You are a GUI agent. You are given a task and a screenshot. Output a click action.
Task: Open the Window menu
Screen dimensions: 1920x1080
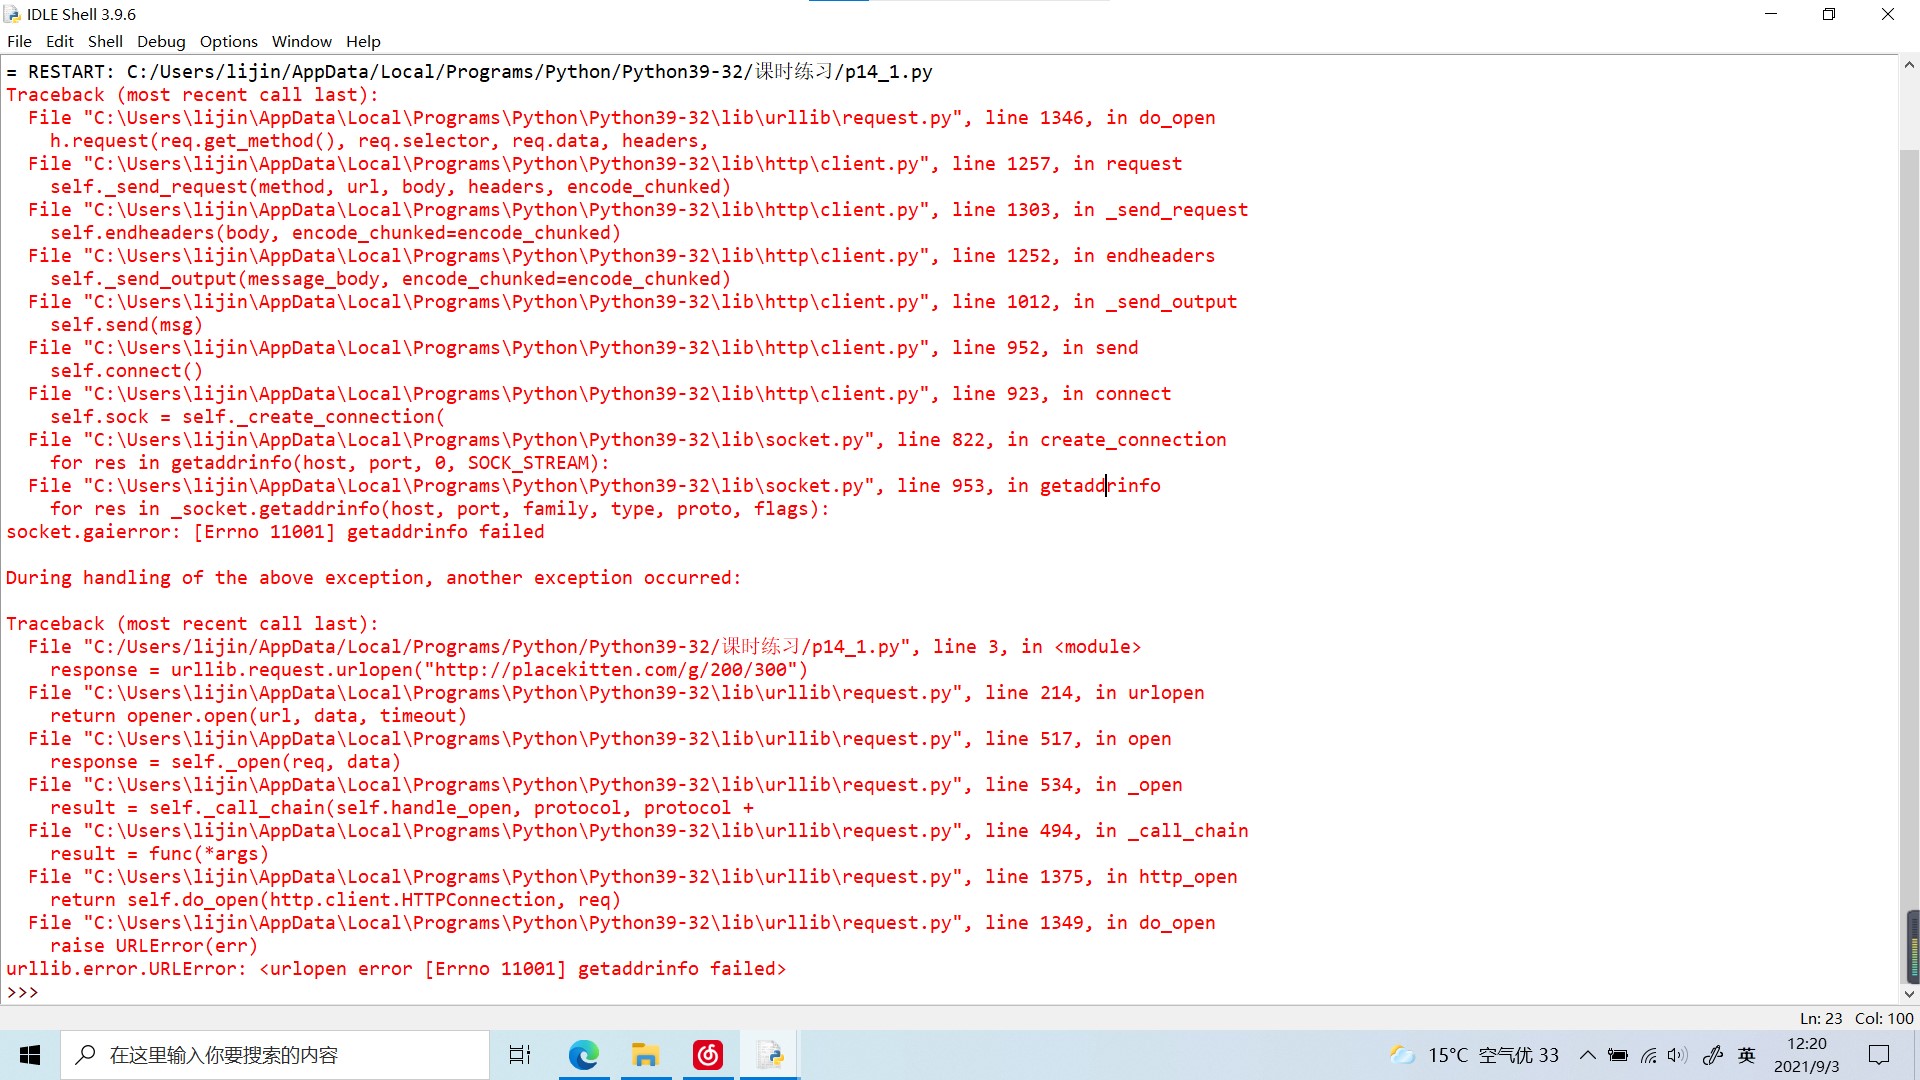point(301,41)
